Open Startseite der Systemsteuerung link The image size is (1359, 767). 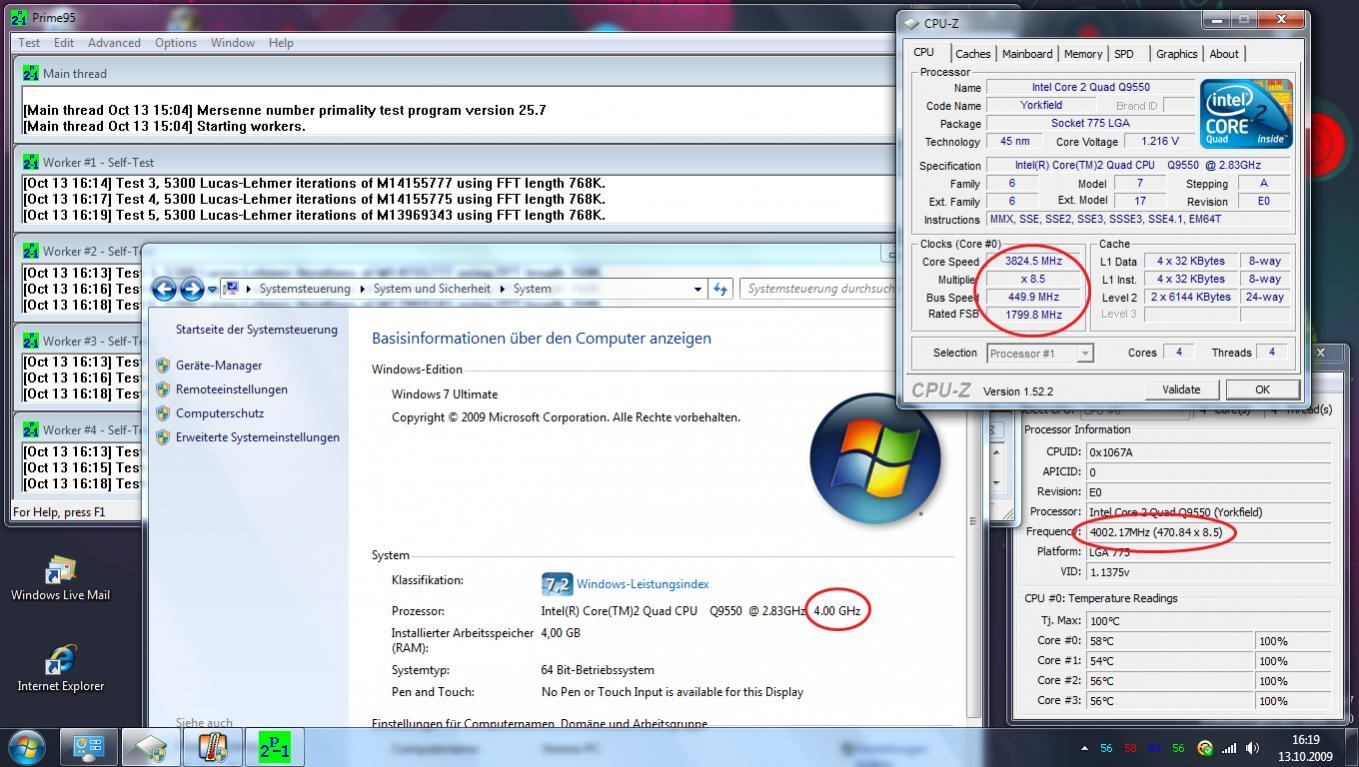(x=257, y=330)
